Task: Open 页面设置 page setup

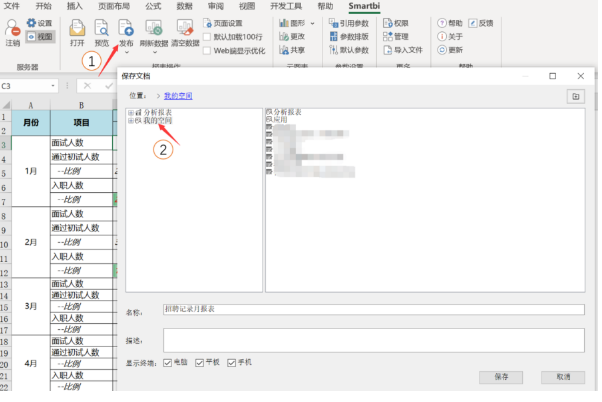Action: [223, 23]
